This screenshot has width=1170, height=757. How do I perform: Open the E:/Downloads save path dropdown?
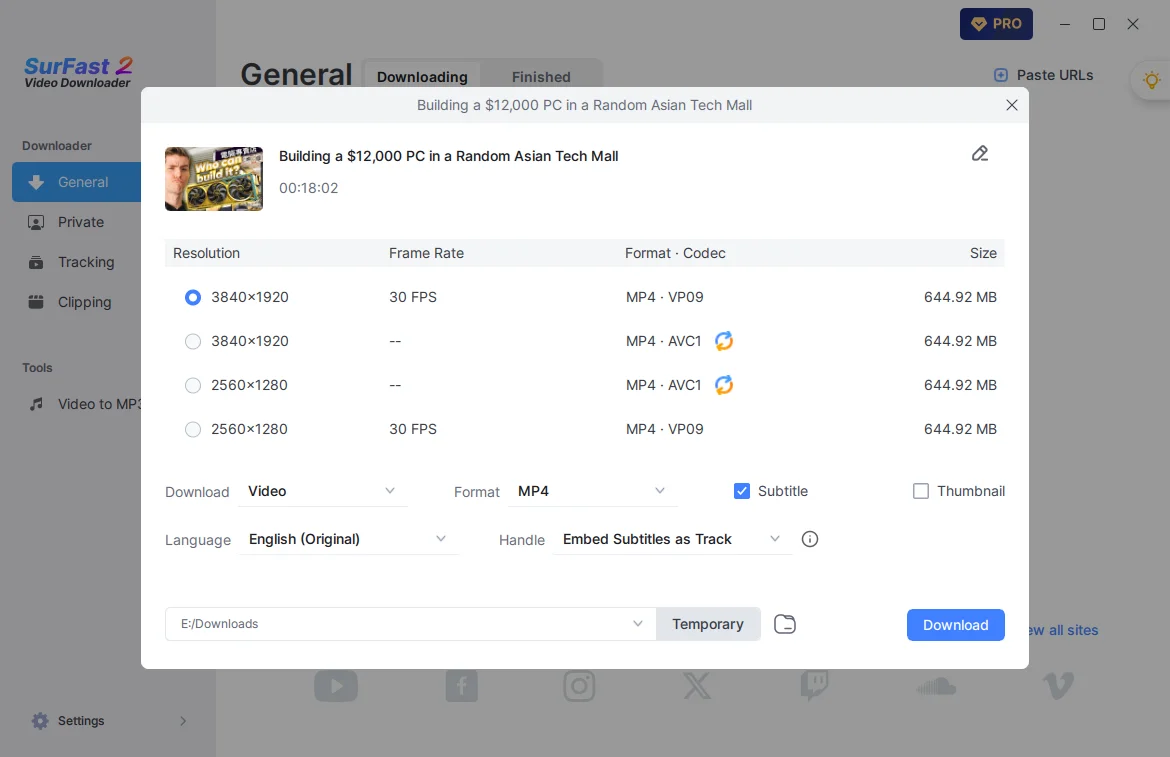click(410, 624)
